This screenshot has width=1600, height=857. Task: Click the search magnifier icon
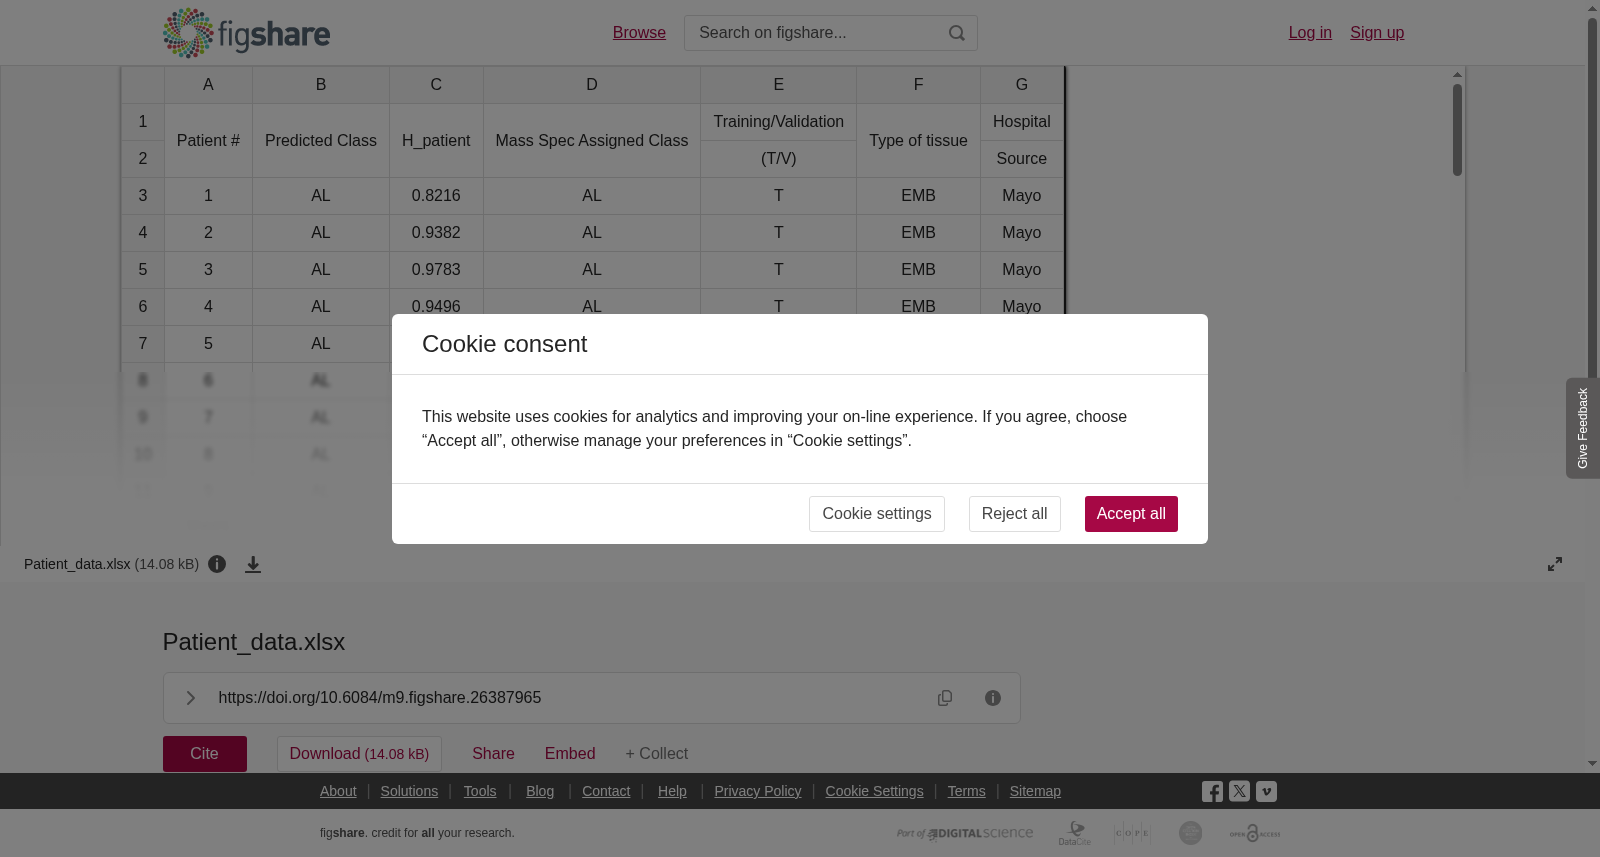tap(957, 33)
